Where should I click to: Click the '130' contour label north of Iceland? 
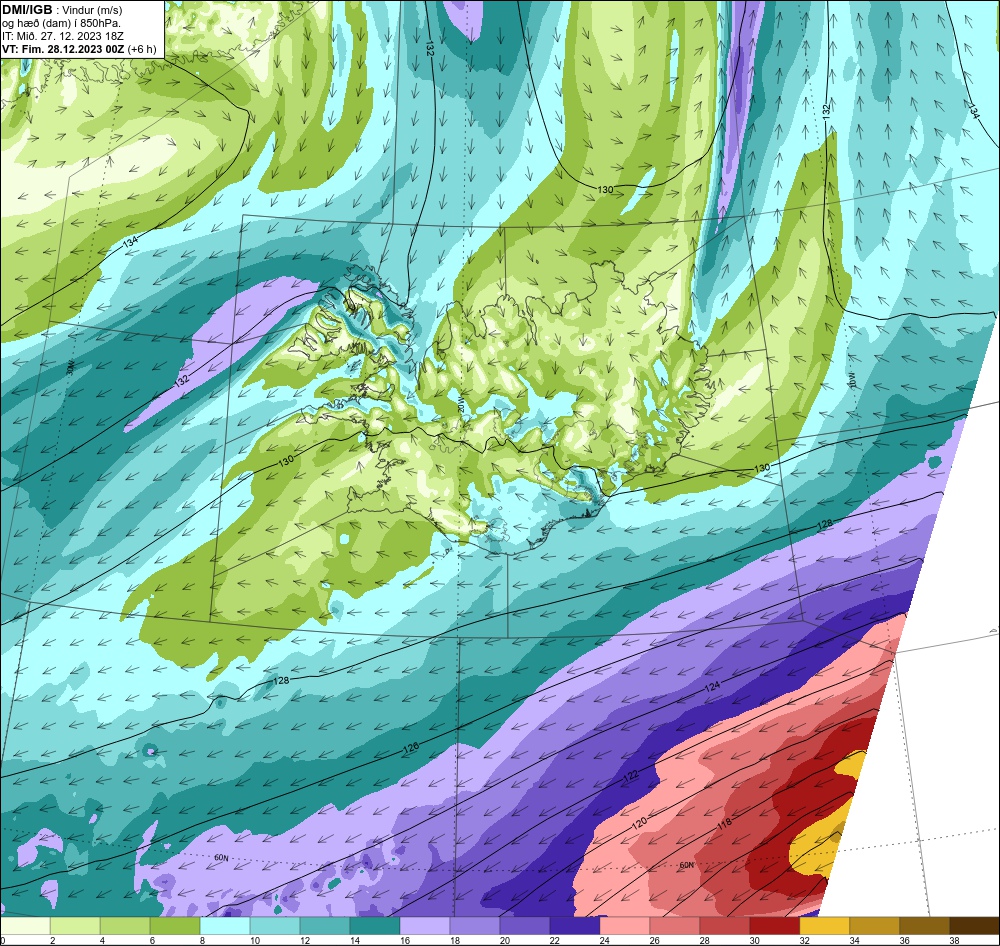(x=605, y=189)
